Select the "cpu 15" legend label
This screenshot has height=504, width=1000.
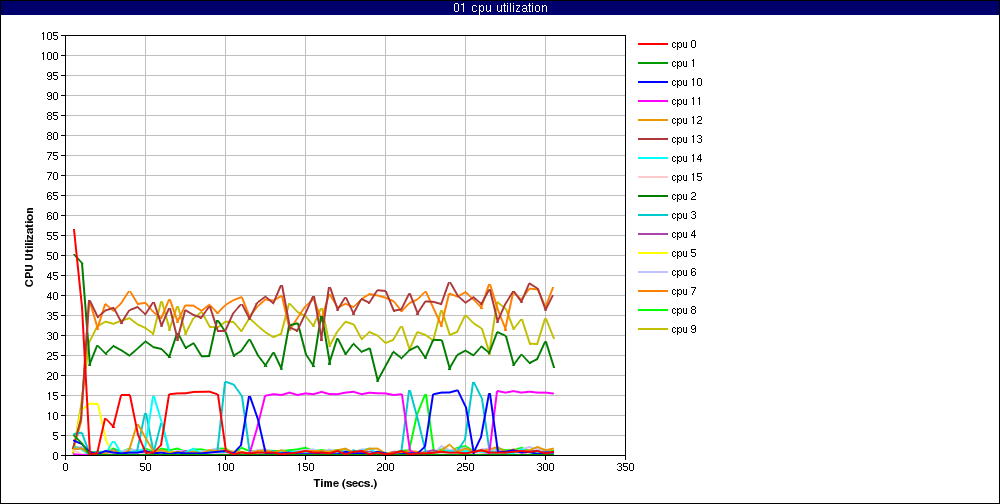click(x=686, y=177)
